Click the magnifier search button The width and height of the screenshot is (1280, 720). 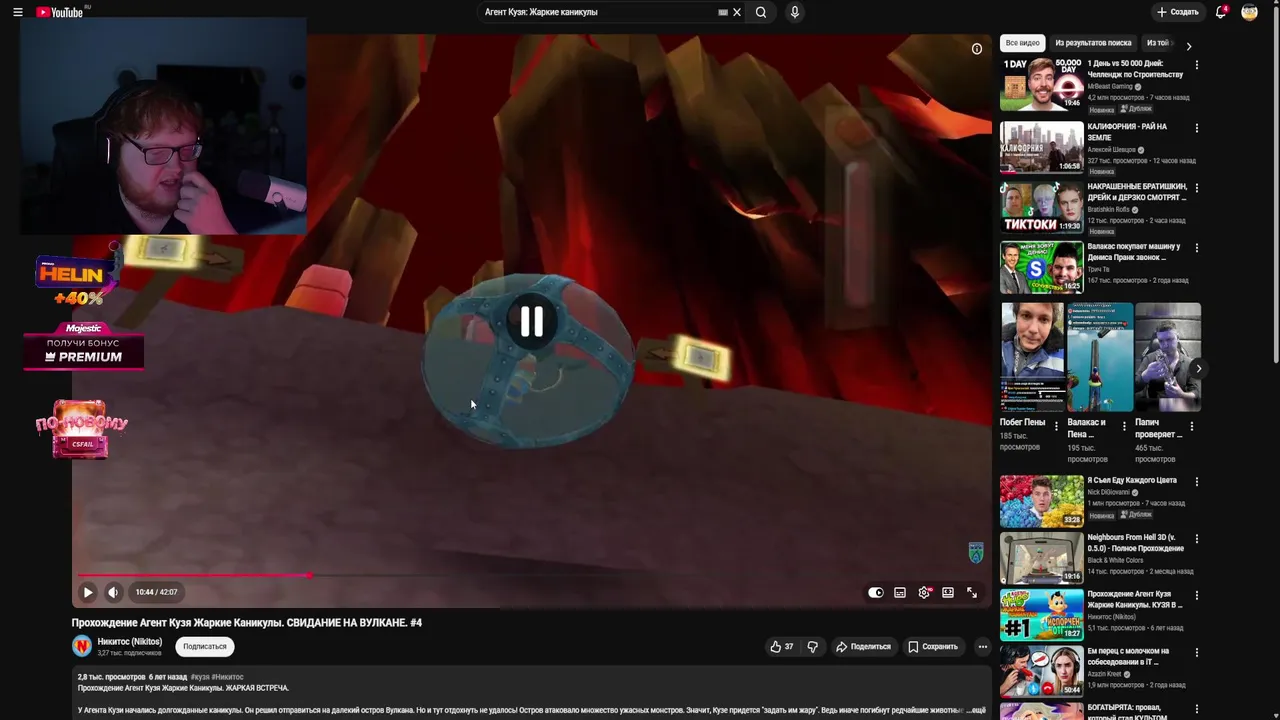(761, 12)
